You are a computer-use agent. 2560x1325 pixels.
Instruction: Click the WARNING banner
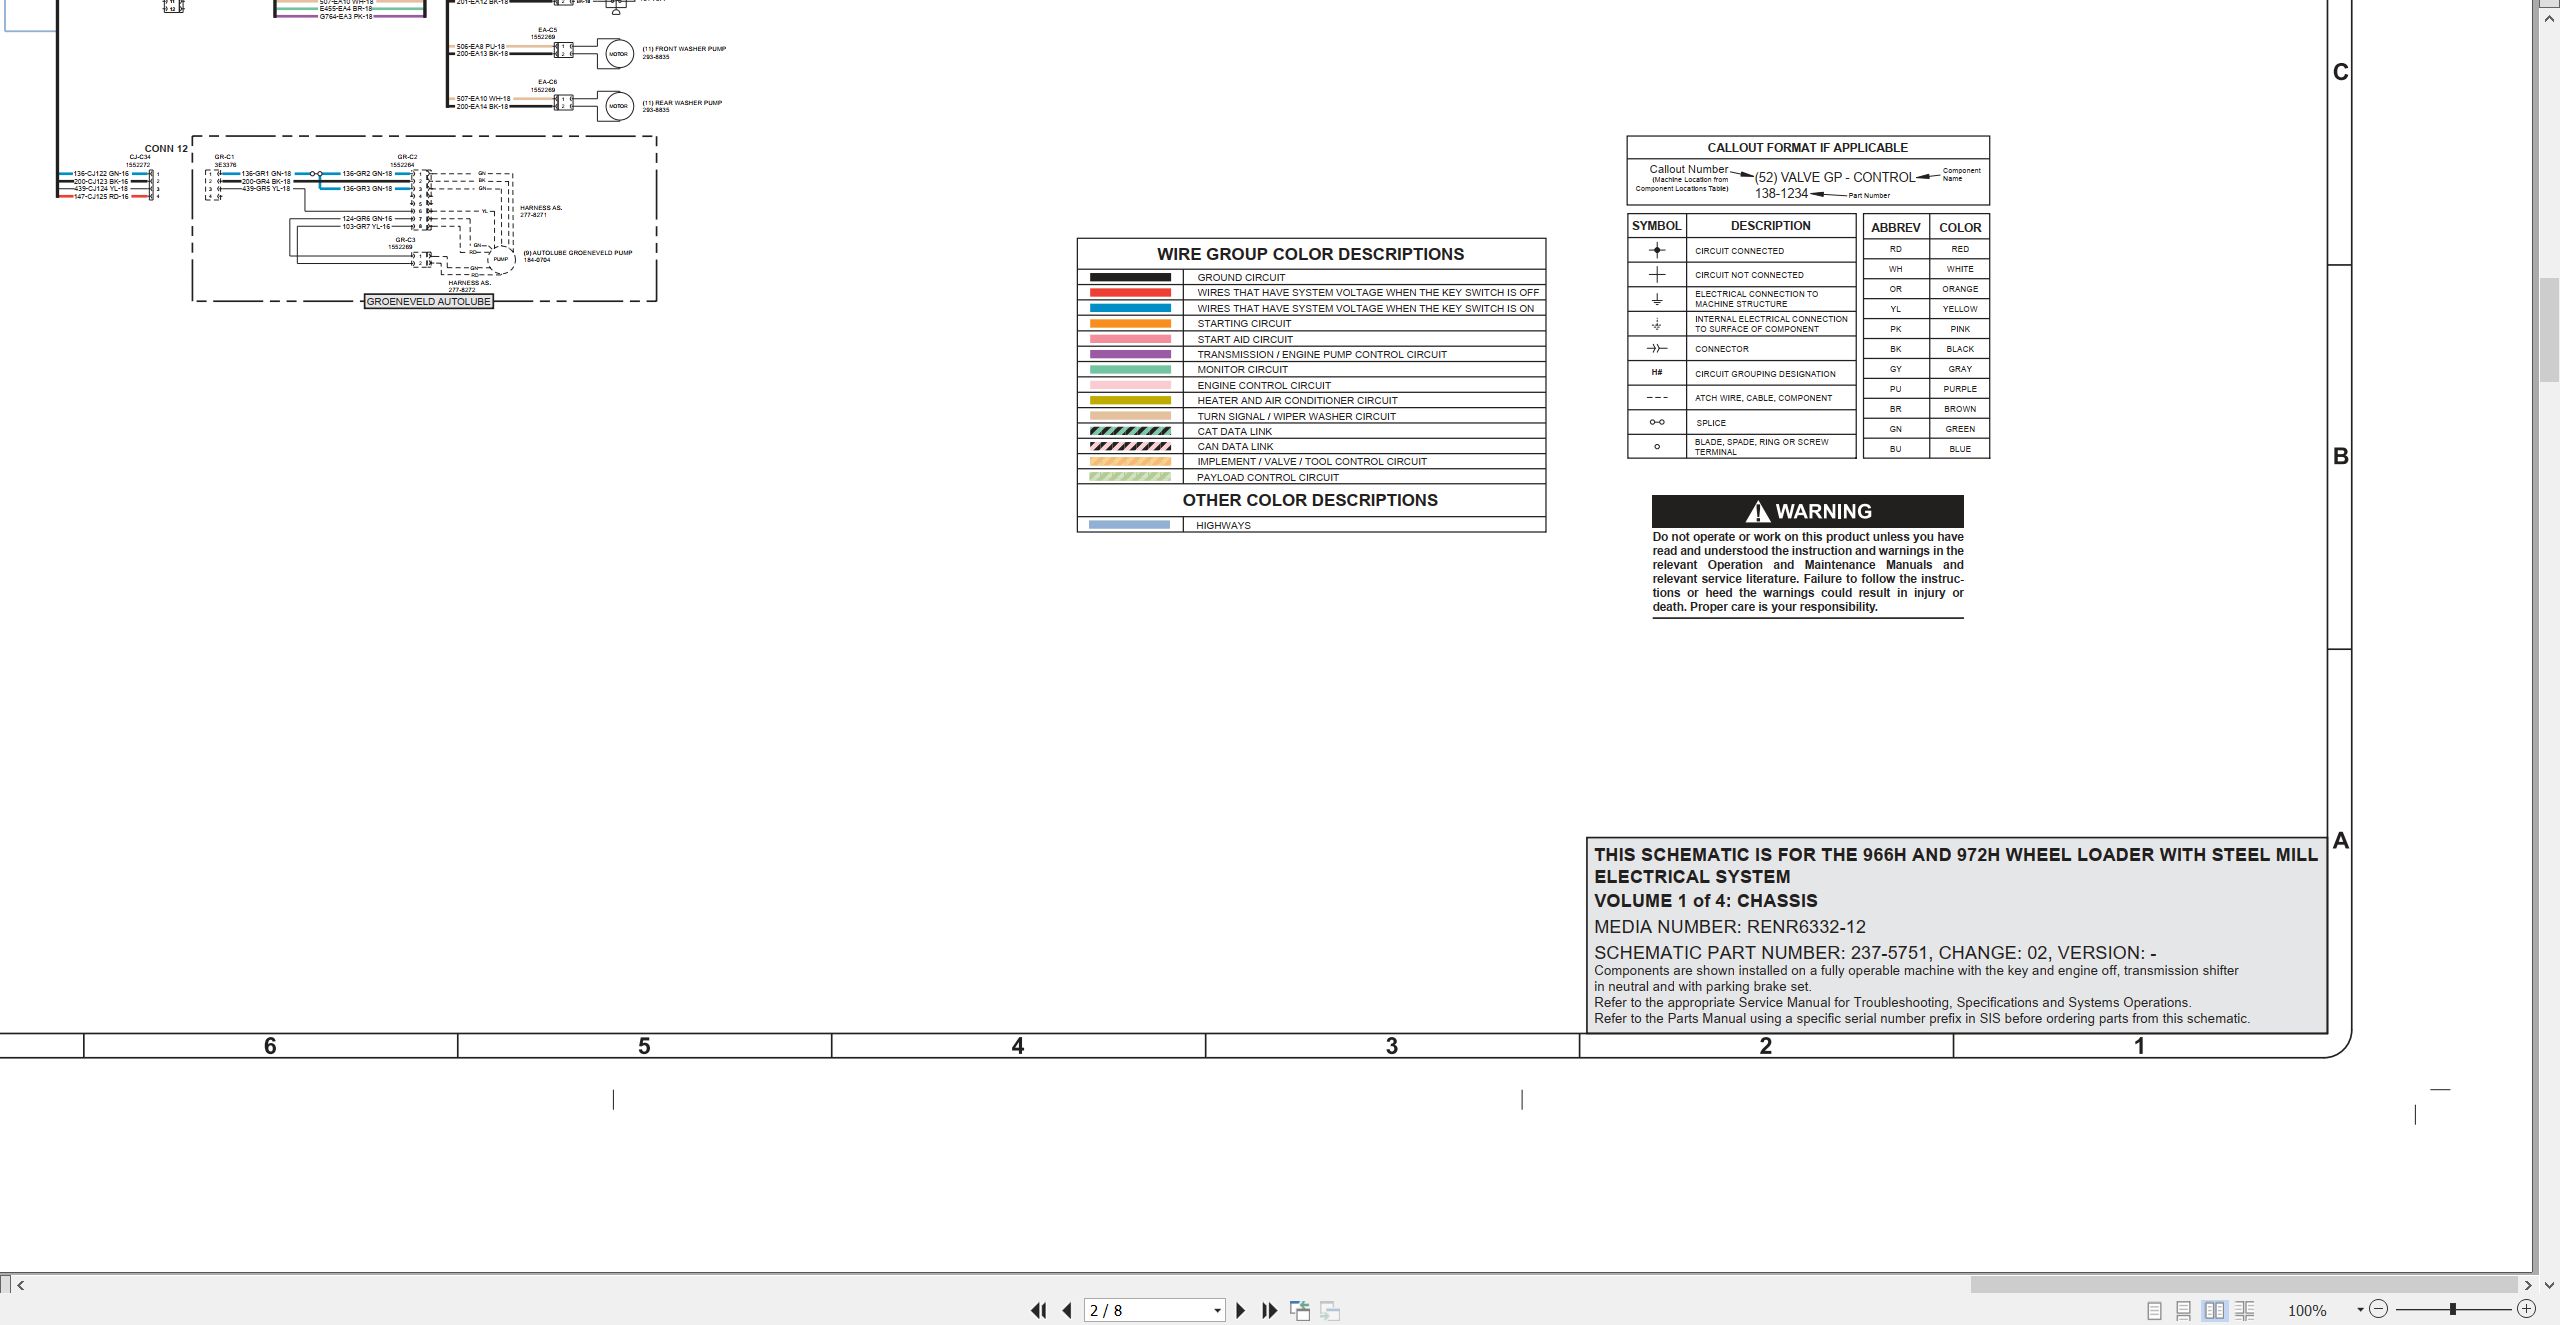click(1807, 511)
